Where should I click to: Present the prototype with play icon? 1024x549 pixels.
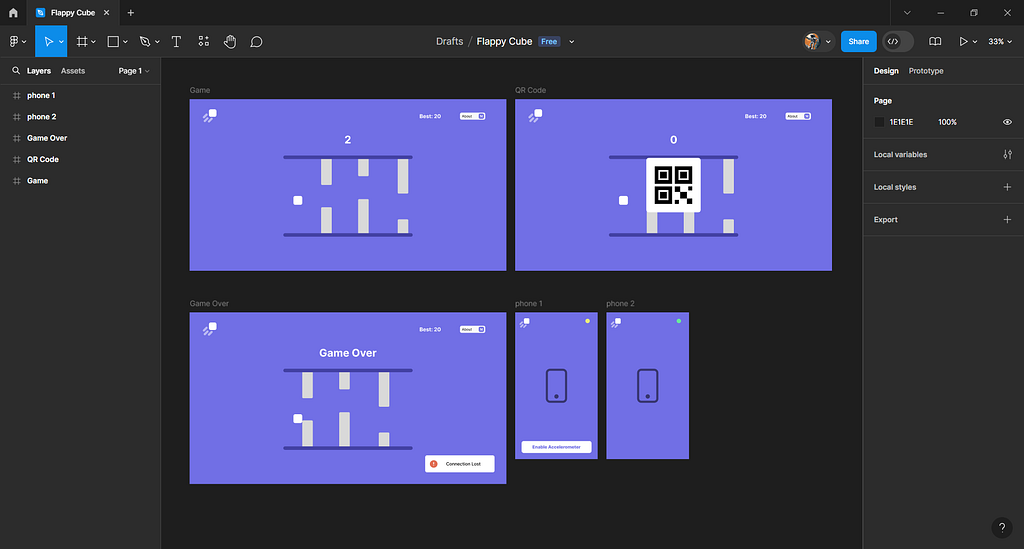(963, 41)
